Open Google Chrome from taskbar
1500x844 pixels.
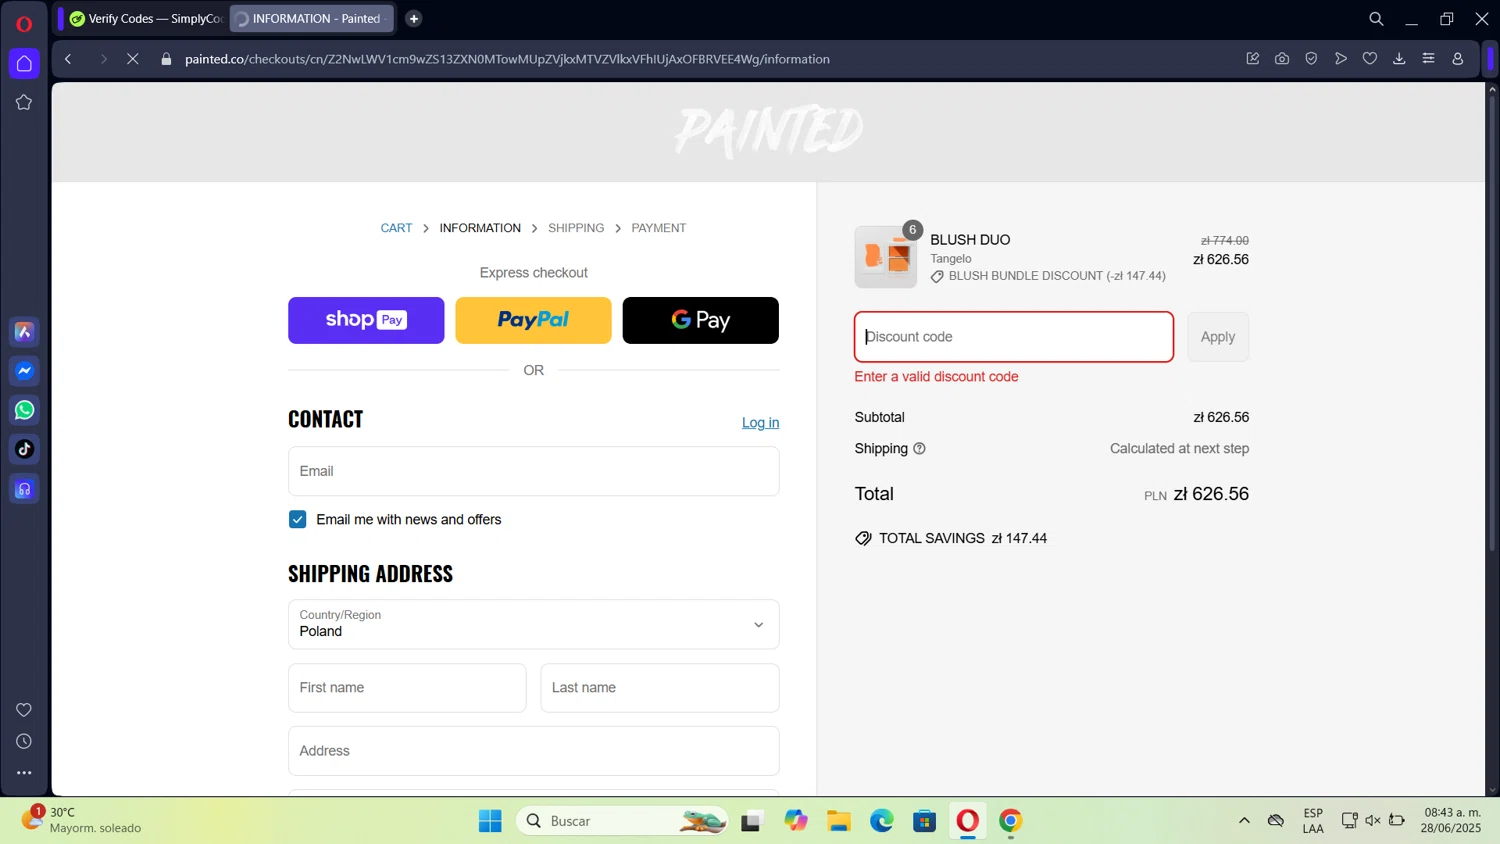(x=1011, y=821)
